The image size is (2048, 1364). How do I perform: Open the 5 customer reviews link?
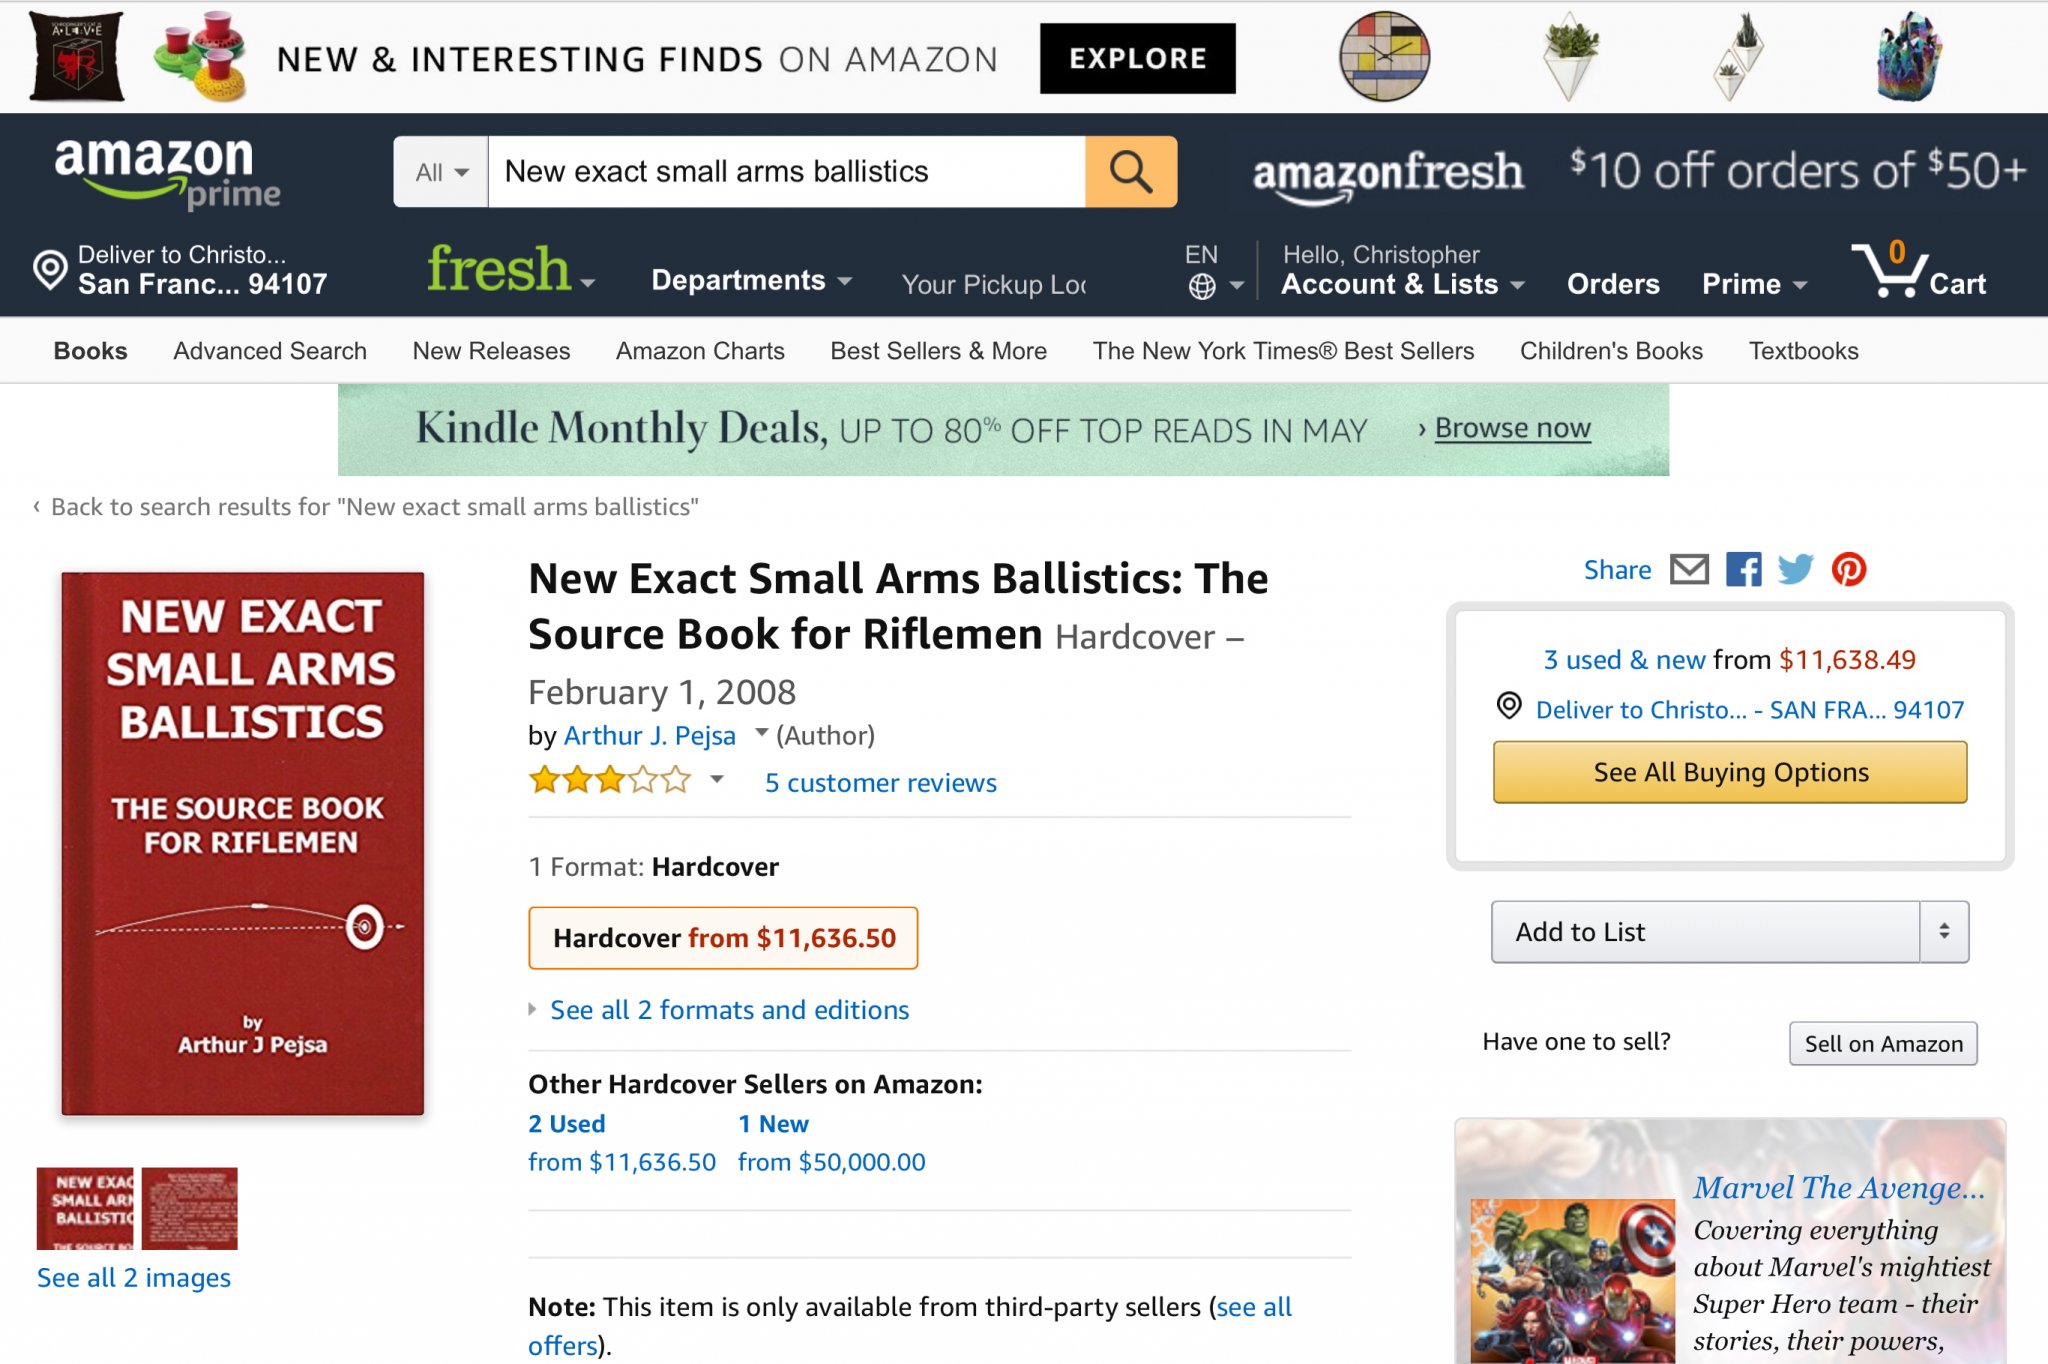[880, 783]
